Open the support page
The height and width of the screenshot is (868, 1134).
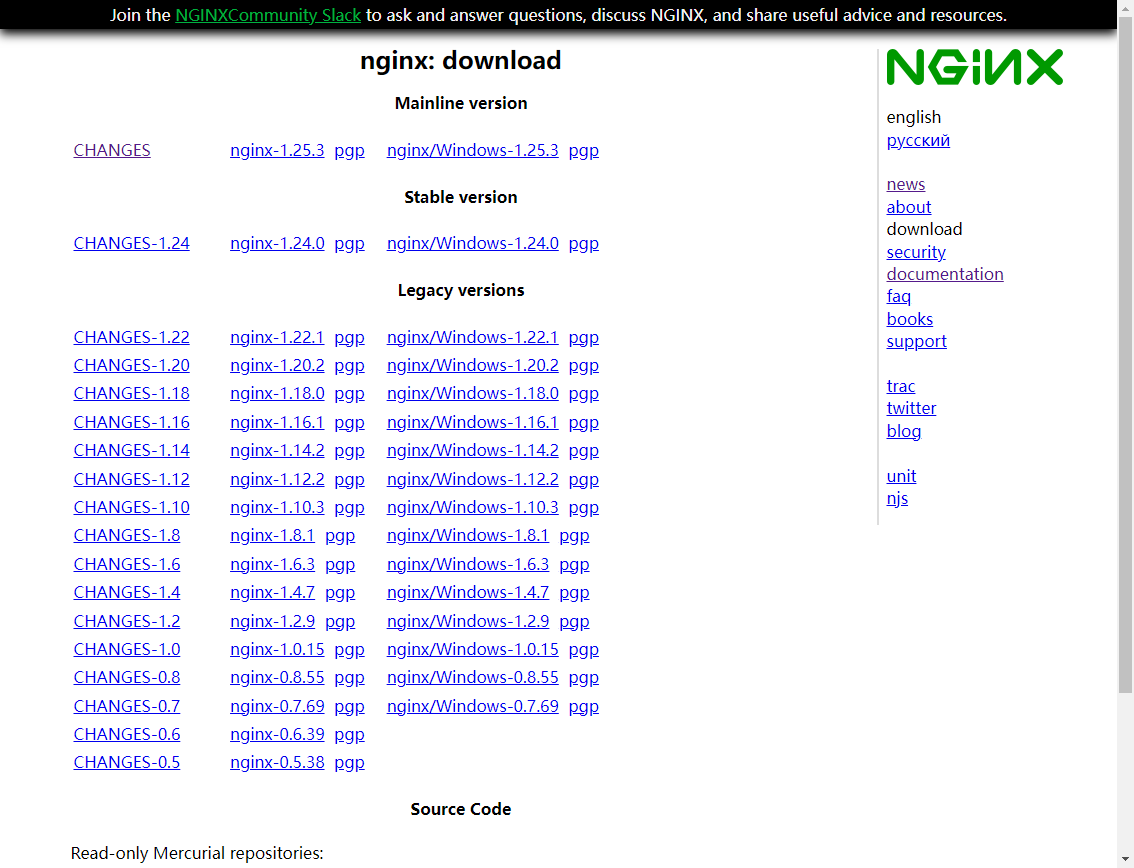click(916, 341)
